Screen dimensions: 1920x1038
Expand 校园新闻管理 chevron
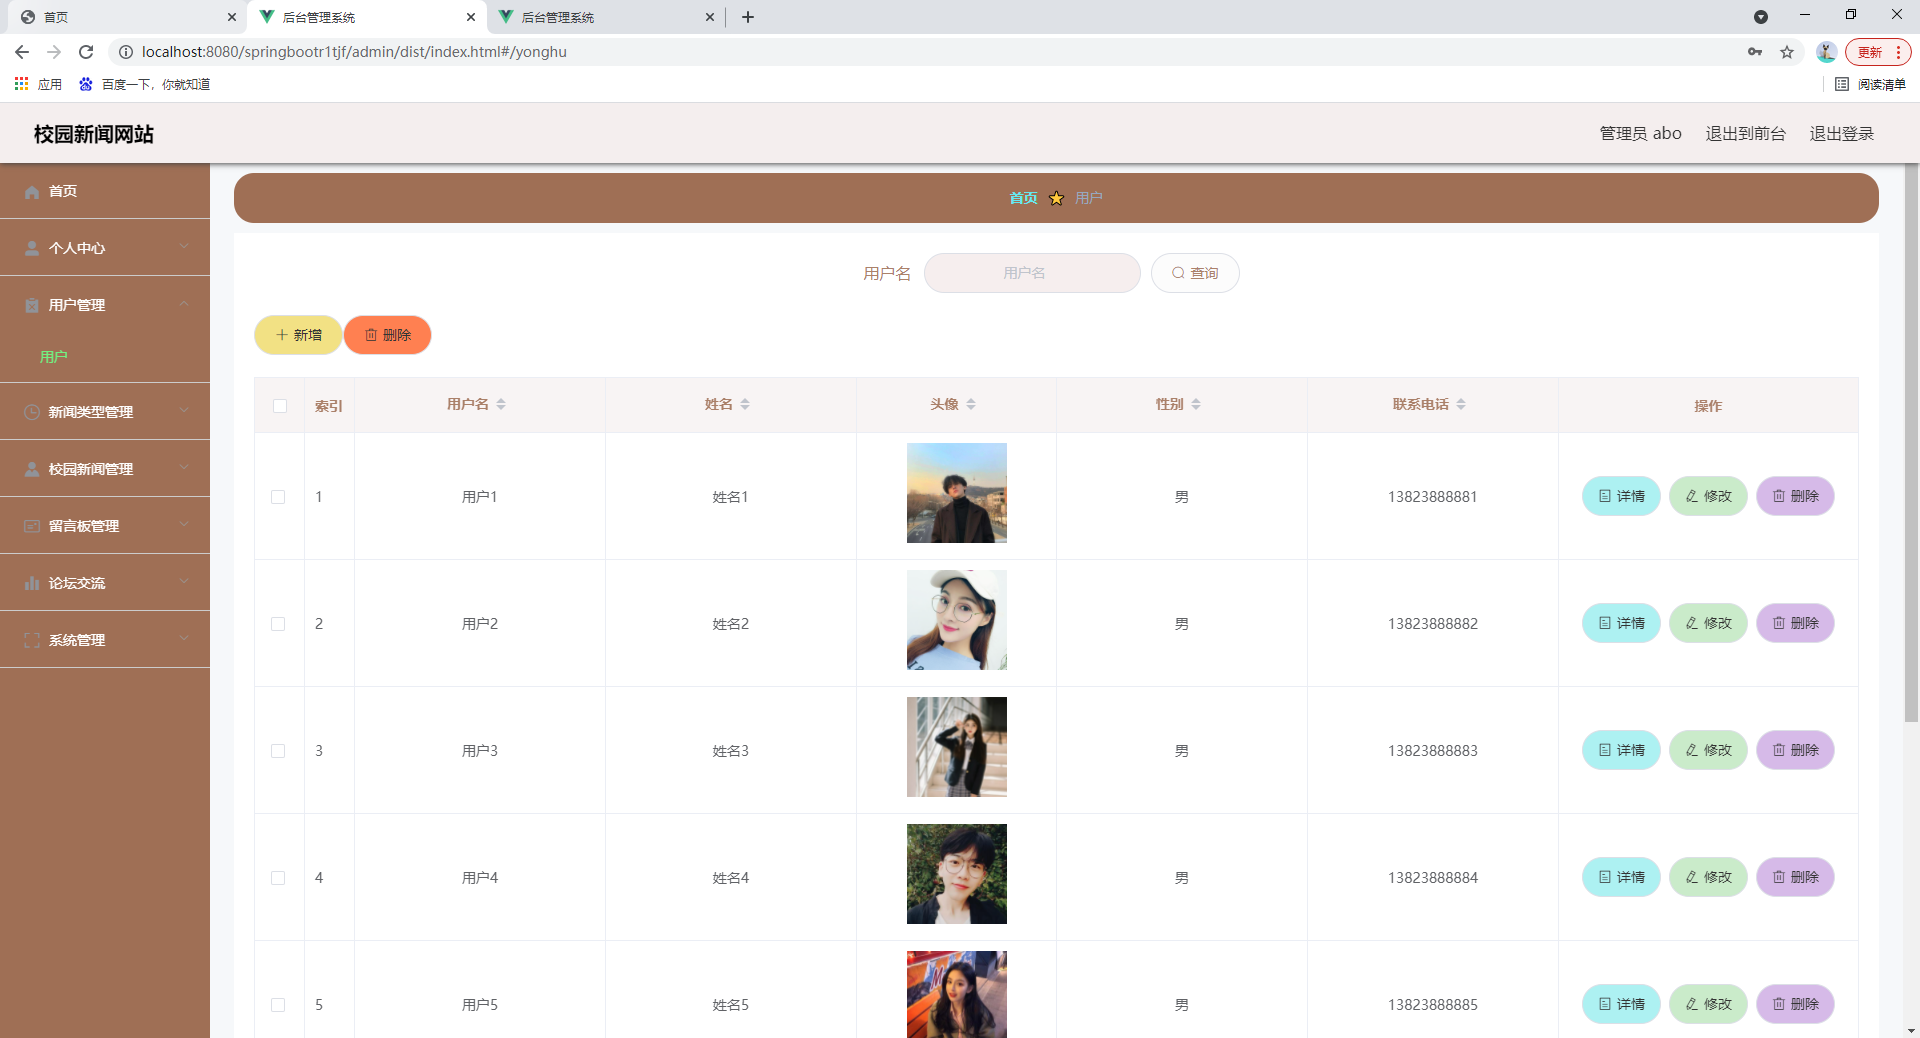point(184,468)
